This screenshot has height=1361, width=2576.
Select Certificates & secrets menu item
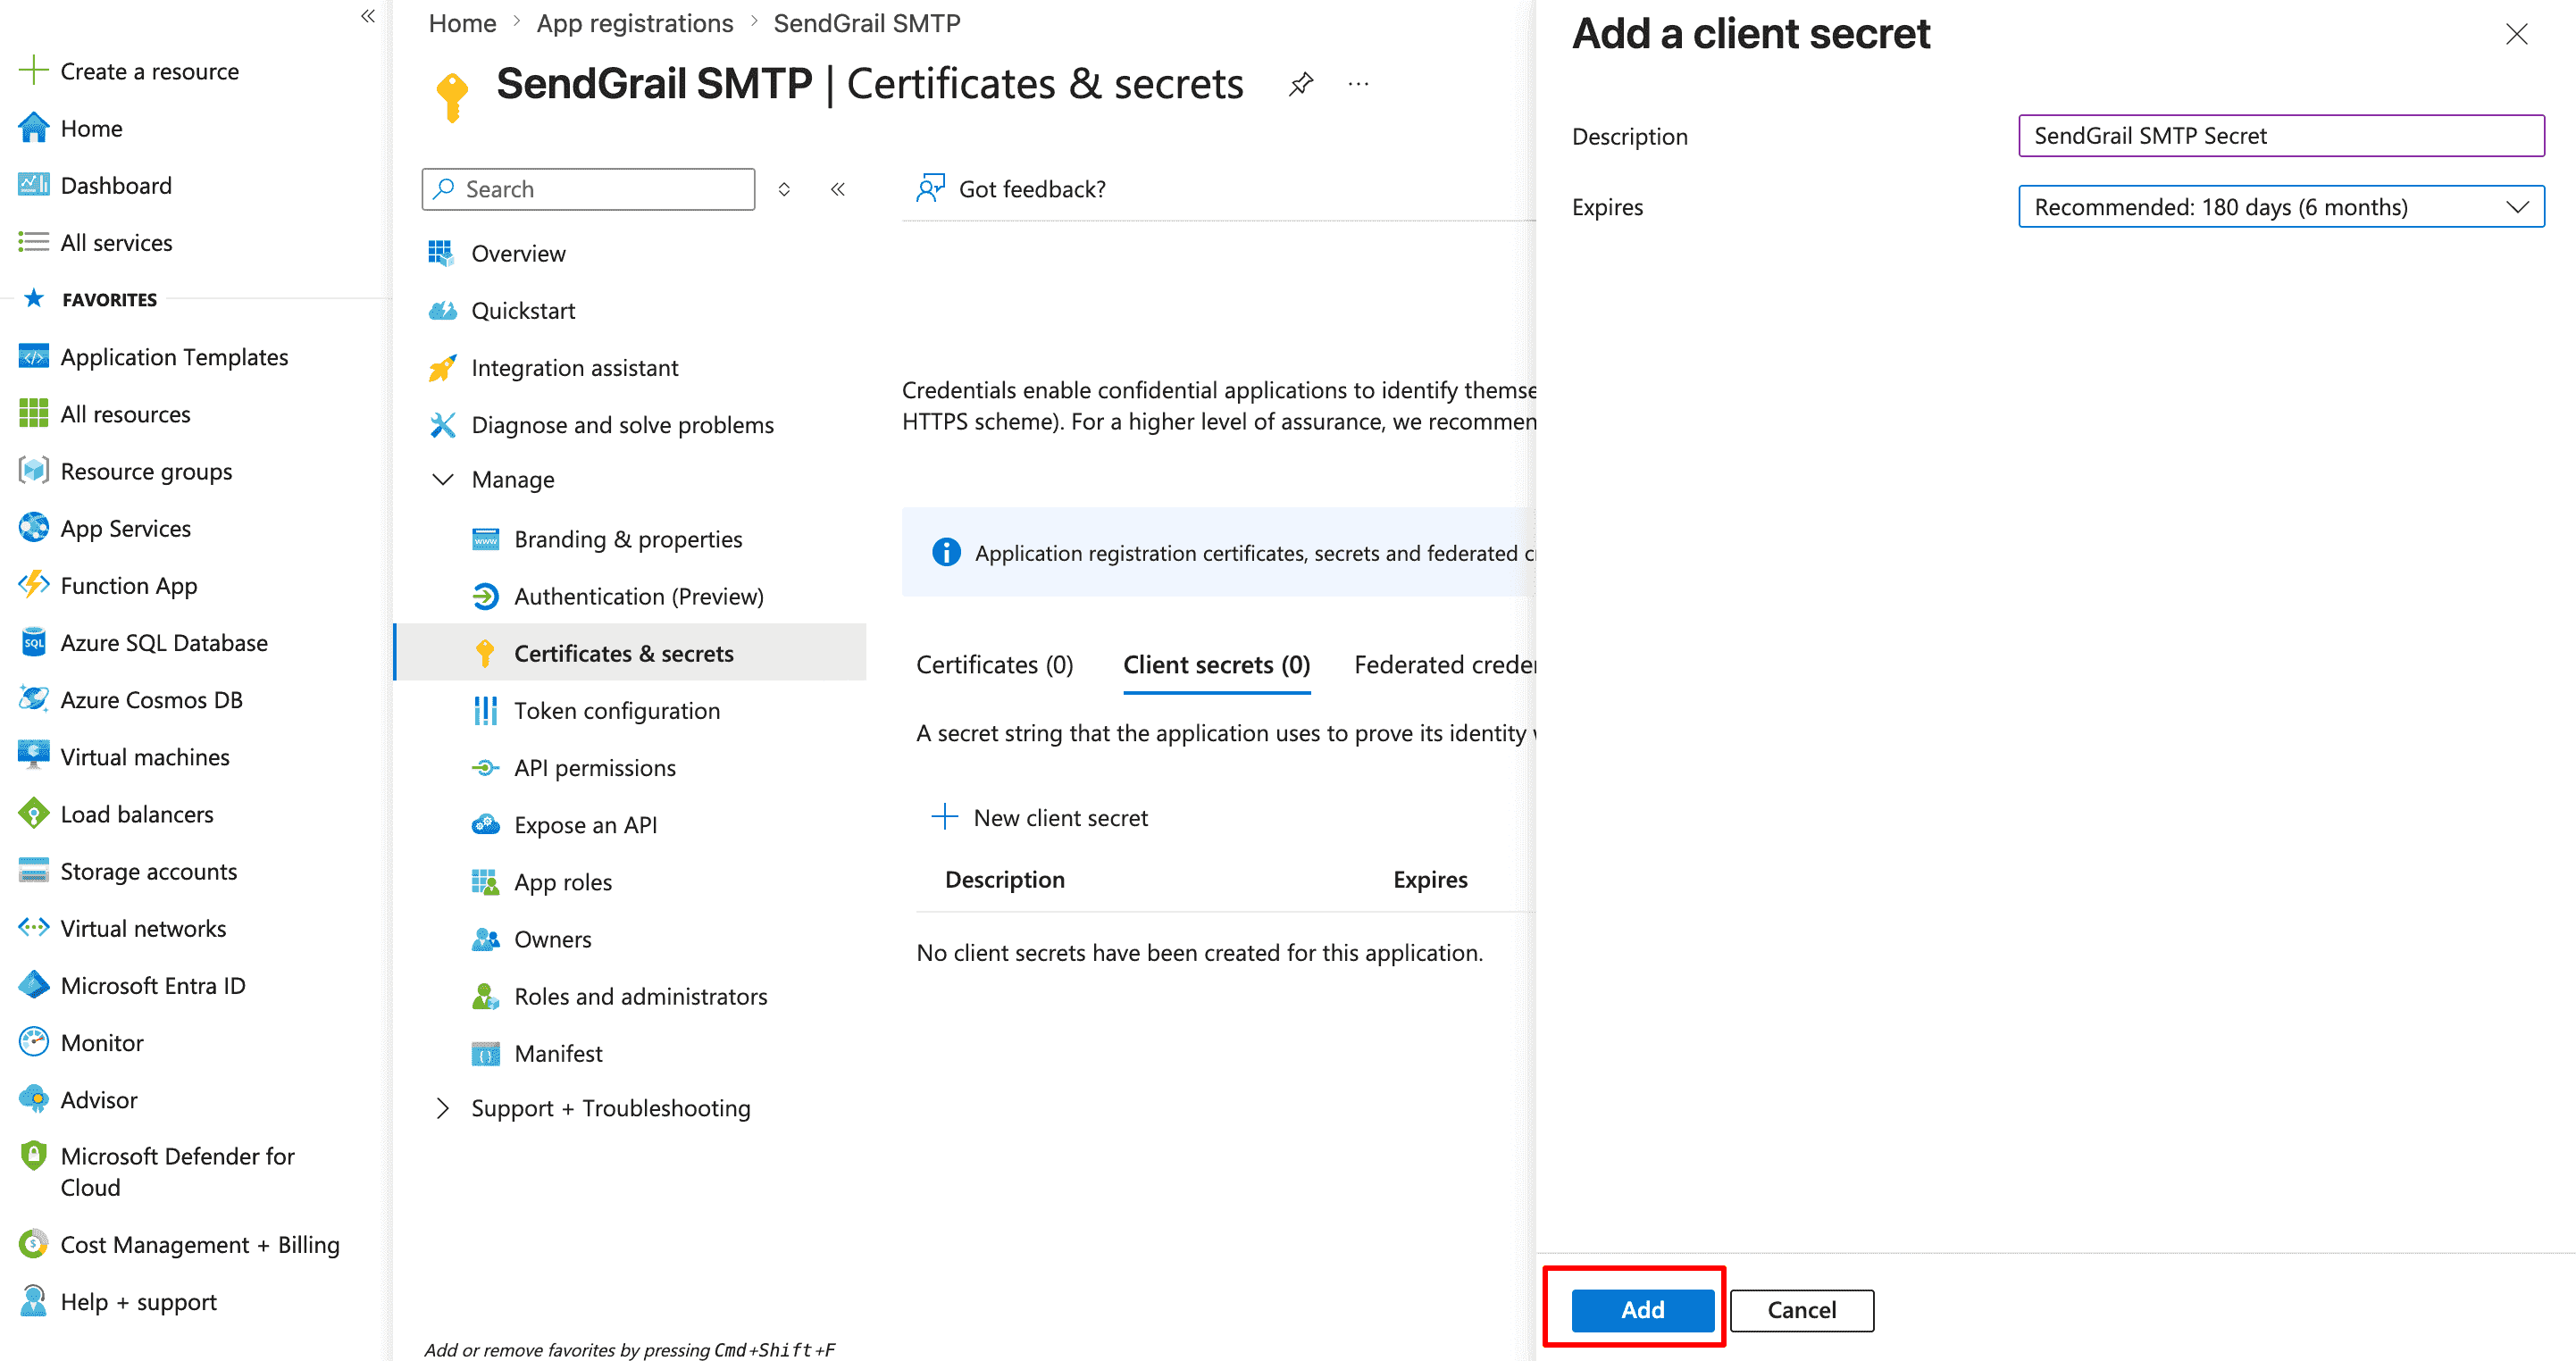click(x=630, y=653)
